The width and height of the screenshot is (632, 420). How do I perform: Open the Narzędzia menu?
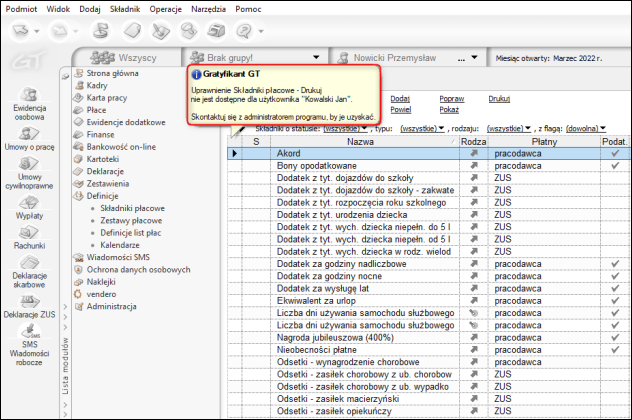[206, 7]
